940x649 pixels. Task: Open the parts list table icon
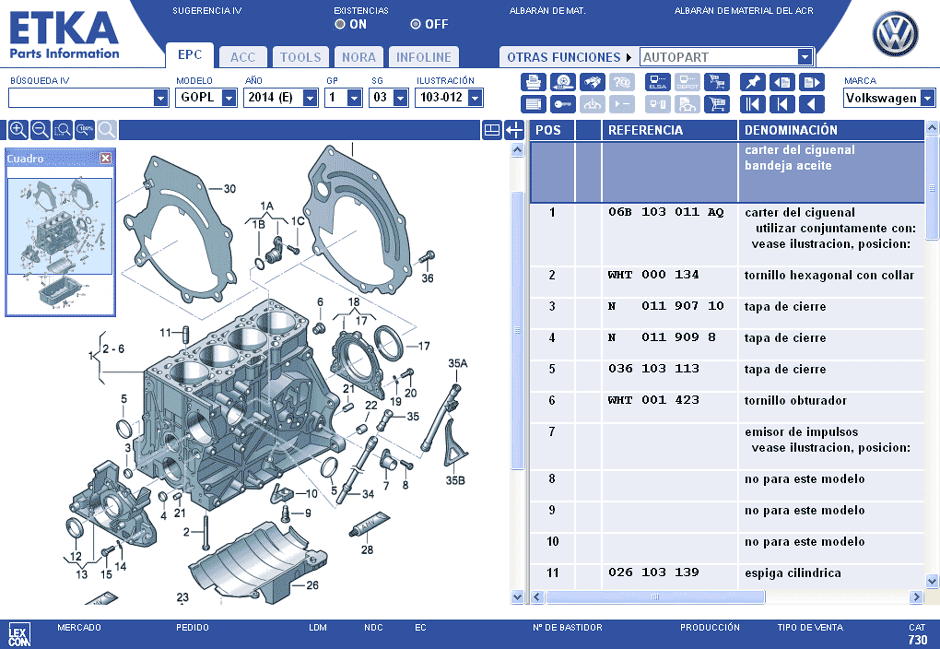(x=533, y=104)
